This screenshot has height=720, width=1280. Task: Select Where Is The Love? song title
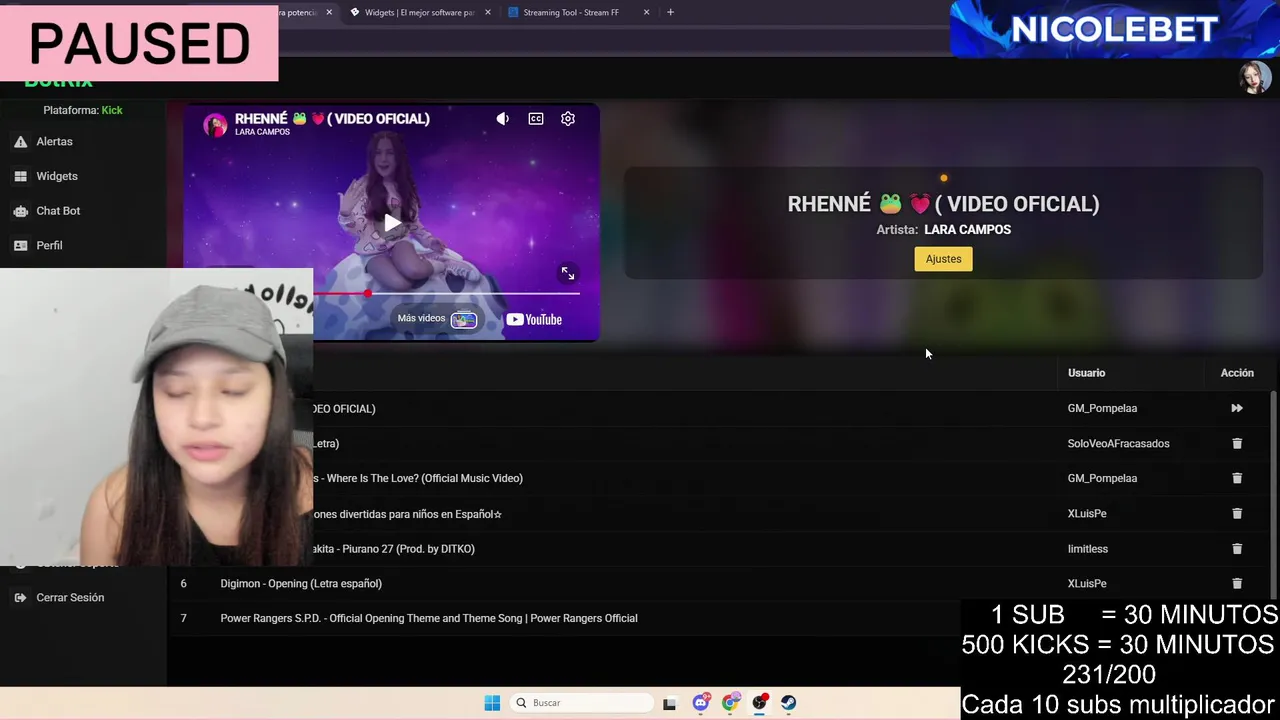pos(418,478)
